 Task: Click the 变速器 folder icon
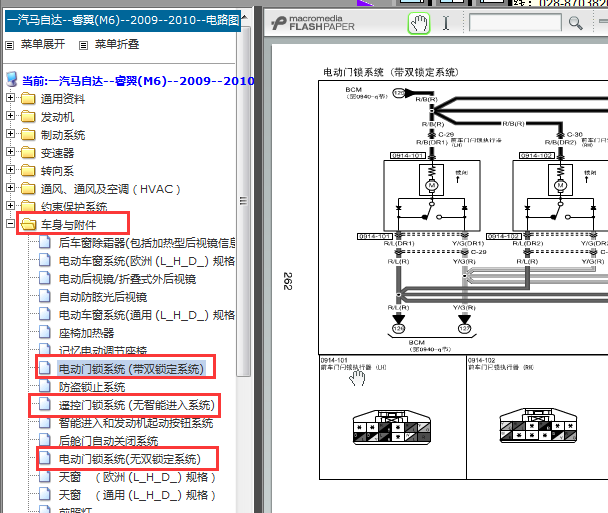point(28,152)
